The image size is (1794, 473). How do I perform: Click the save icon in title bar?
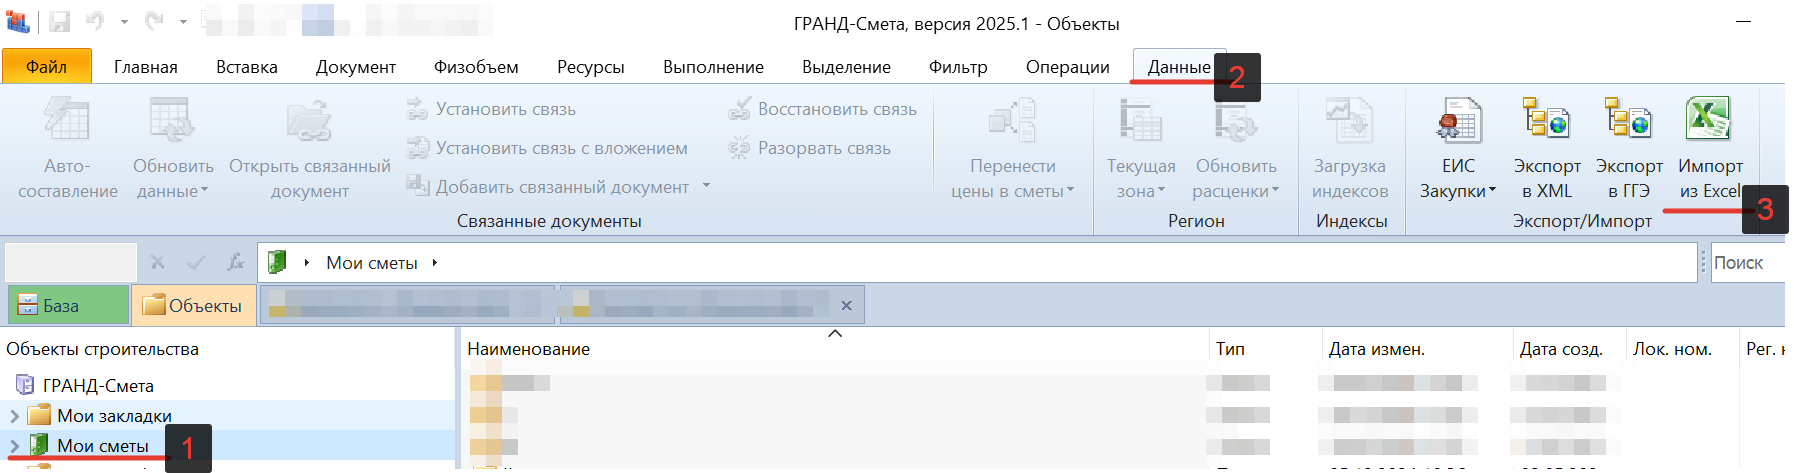click(x=59, y=21)
